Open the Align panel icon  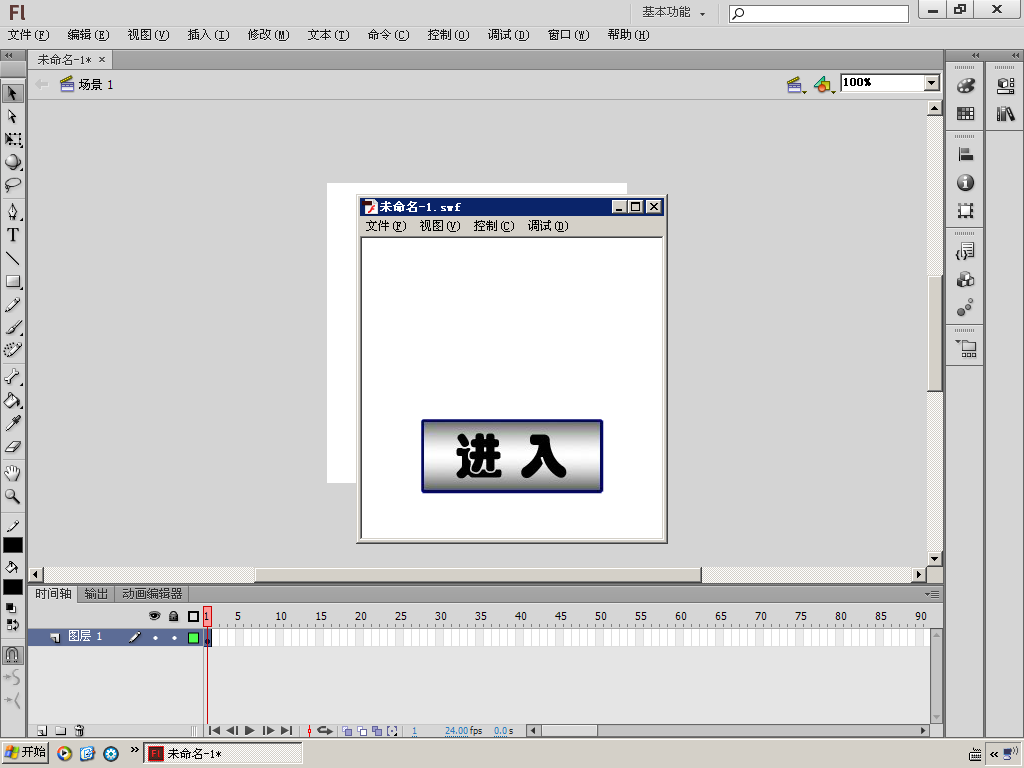(965, 155)
